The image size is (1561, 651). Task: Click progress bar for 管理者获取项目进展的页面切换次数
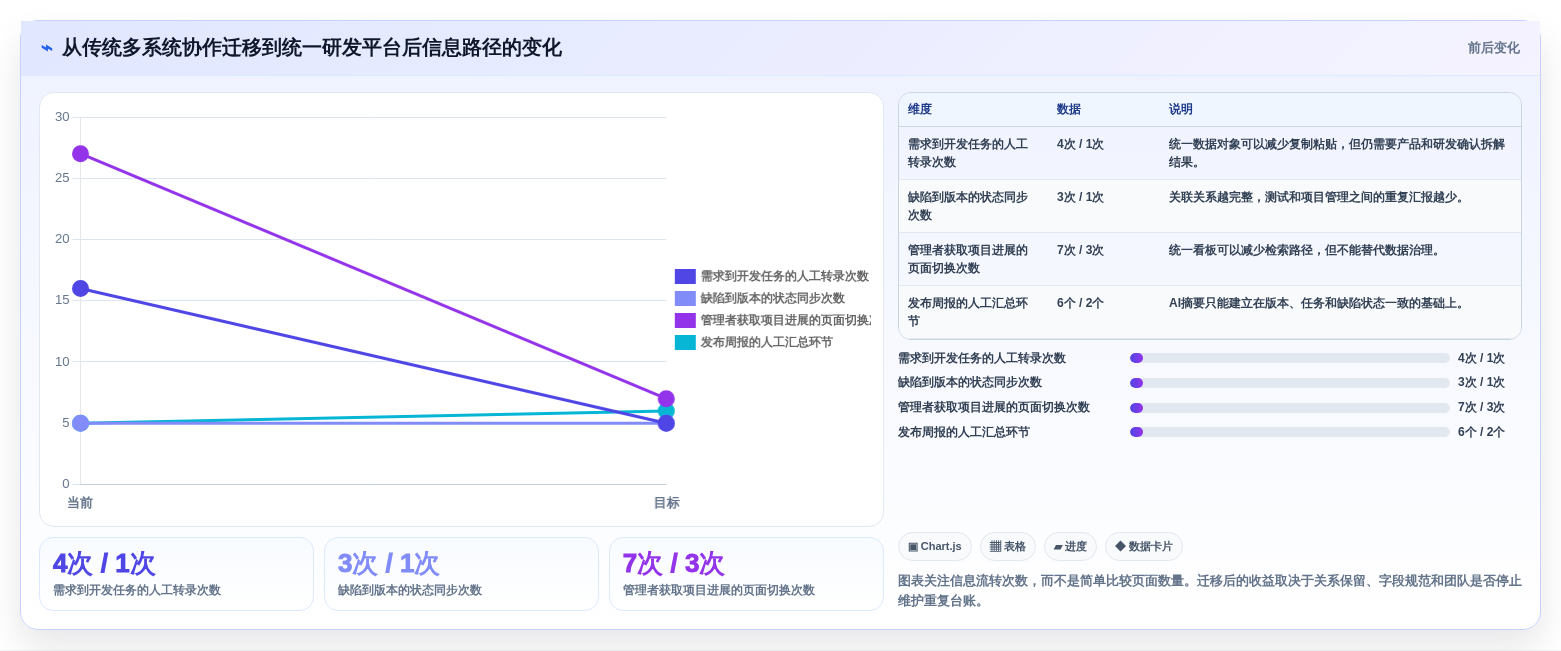1290,408
